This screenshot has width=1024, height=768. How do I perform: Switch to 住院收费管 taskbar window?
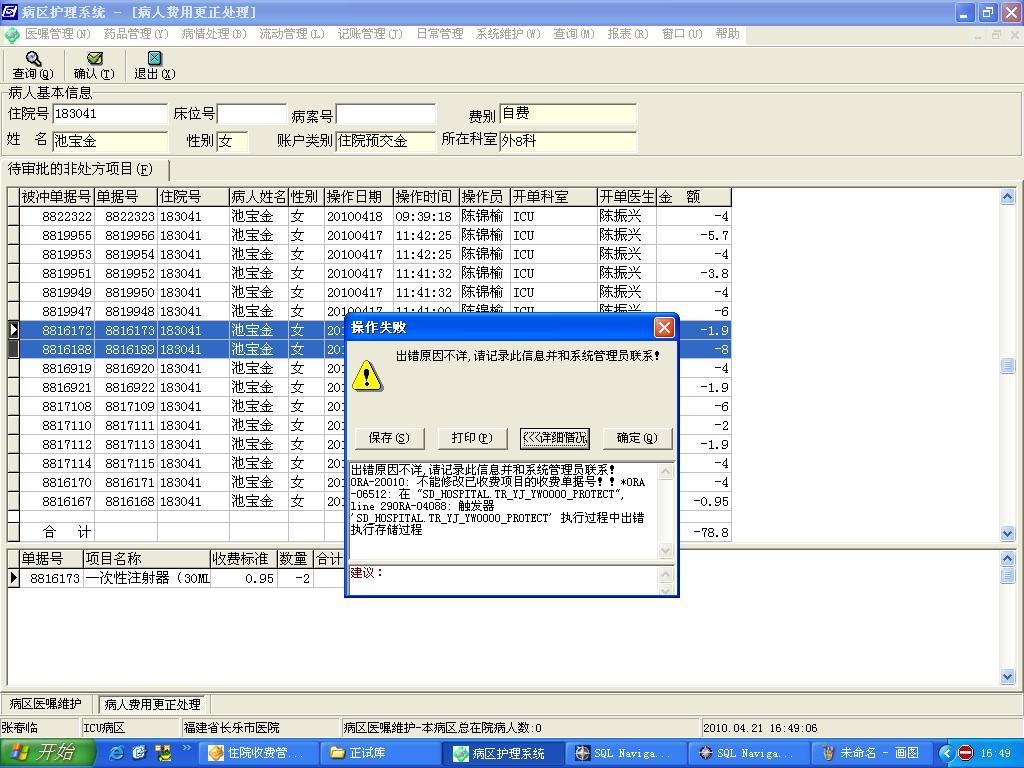pyautogui.click(x=257, y=753)
